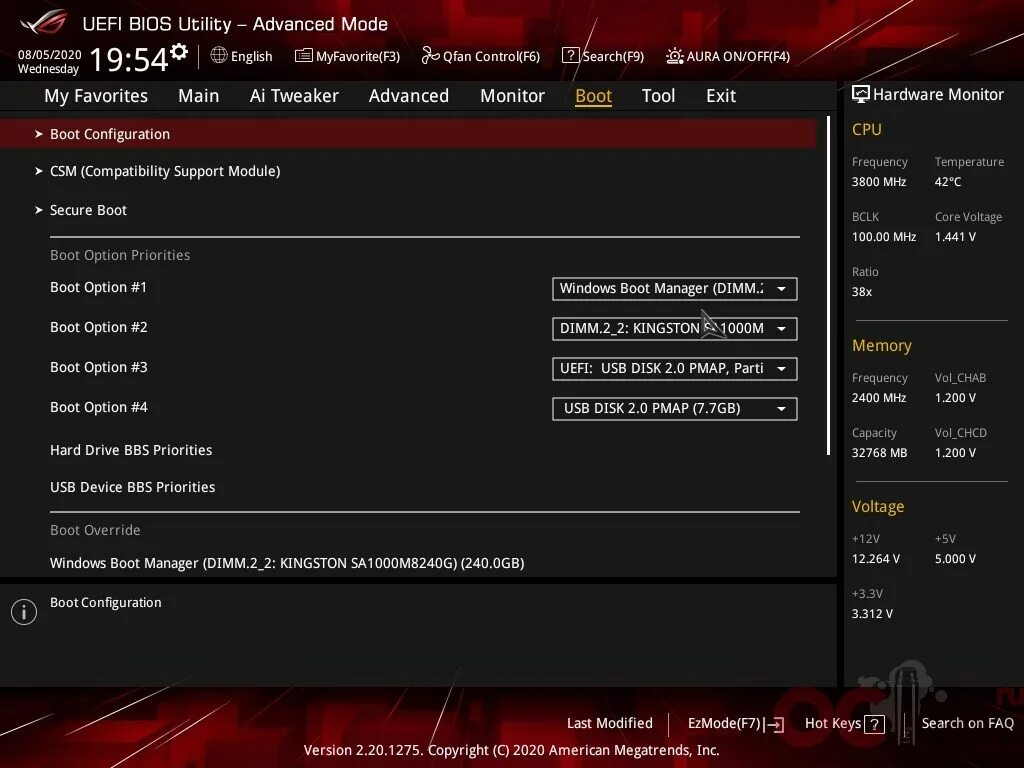This screenshot has width=1024, height=768.
Task: Click the Boot Override heading
Action: click(x=95, y=530)
